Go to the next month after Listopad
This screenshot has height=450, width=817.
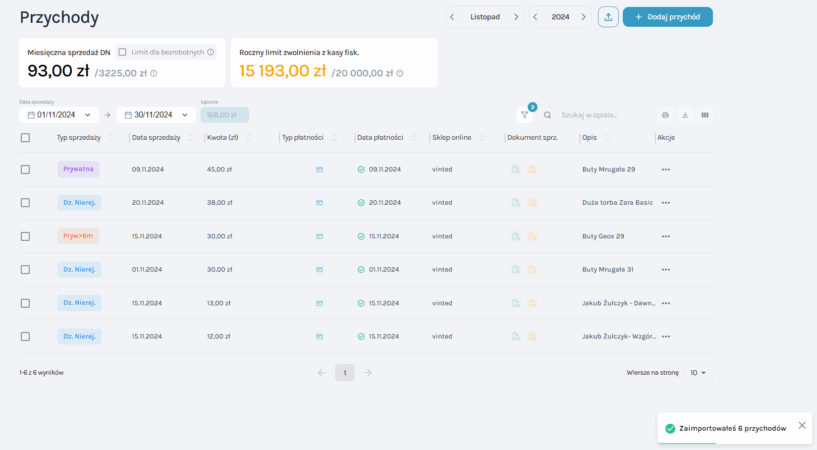[516, 17]
